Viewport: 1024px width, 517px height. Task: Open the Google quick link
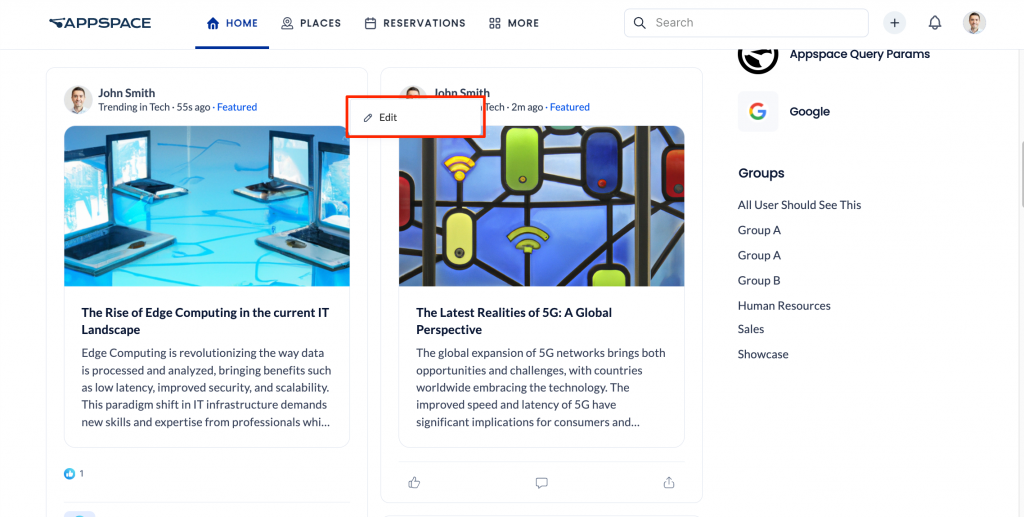pos(810,112)
